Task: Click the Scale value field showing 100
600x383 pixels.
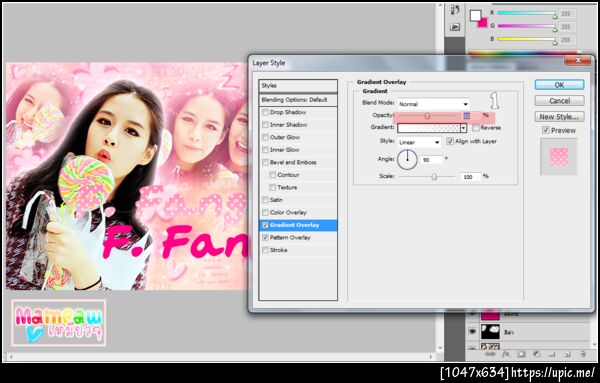Action: coord(470,177)
